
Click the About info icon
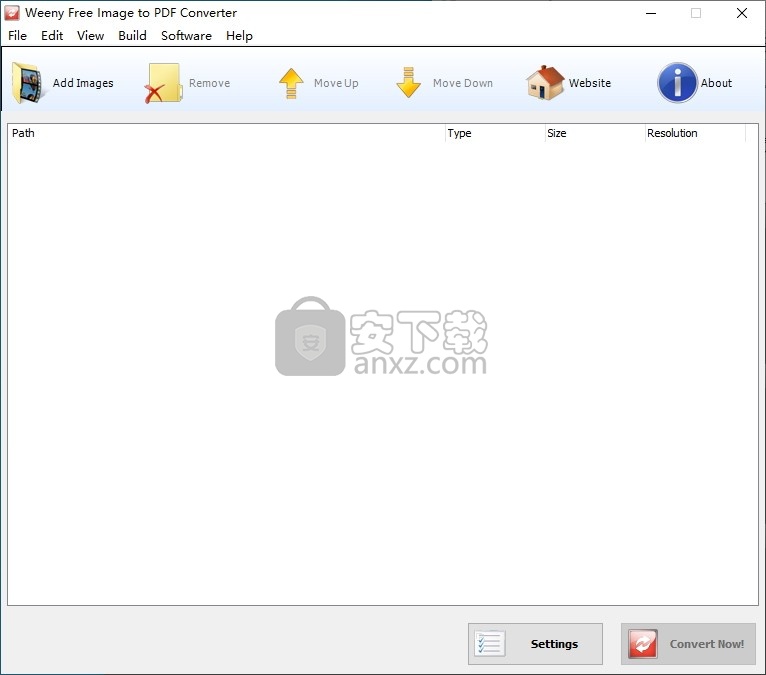pyautogui.click(x=677, y=83)
